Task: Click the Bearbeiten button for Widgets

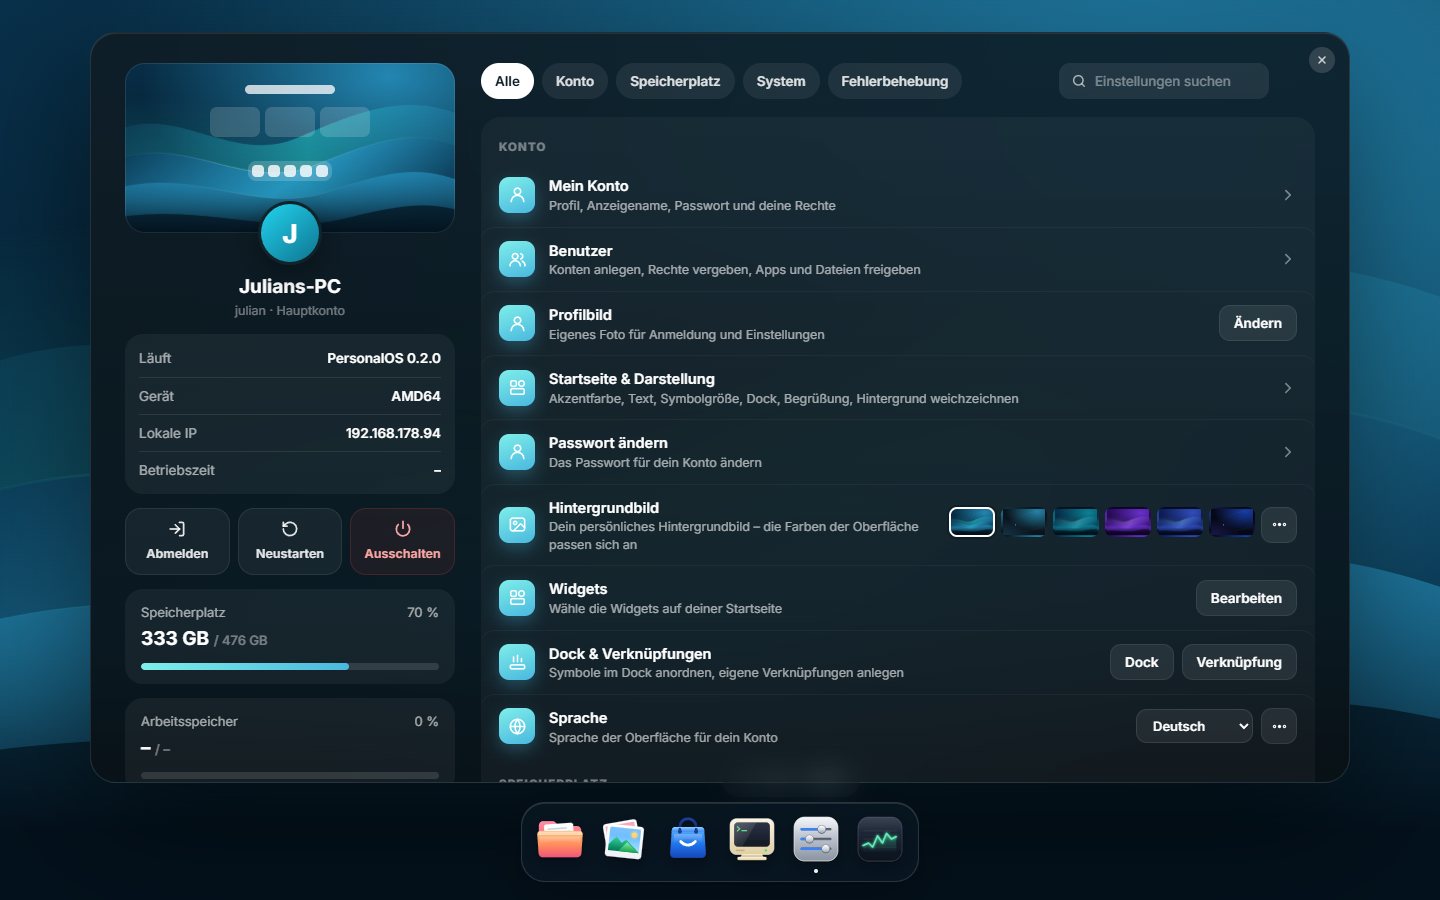Action: pyautogui.click(x=1246, y=598)
